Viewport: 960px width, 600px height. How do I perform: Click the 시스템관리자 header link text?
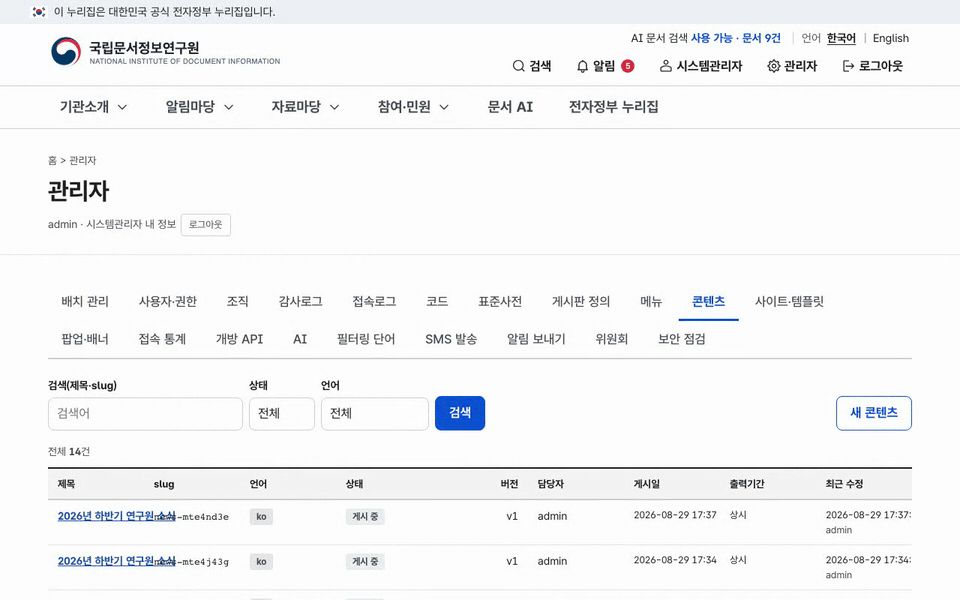click(x=710, y=66)
